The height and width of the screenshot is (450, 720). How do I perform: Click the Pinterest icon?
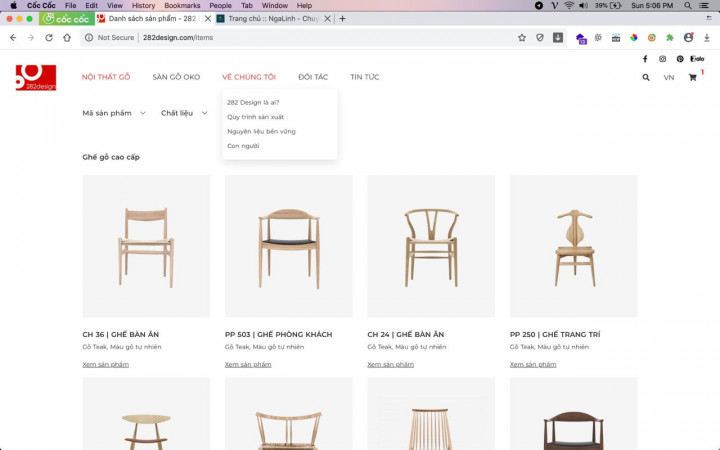pyautogui.click(x=680, y=59)
